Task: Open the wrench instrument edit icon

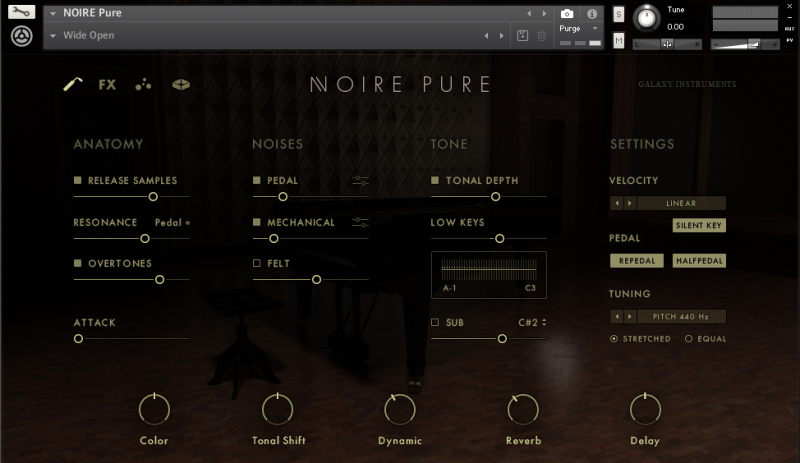Action: pos(21,12)
